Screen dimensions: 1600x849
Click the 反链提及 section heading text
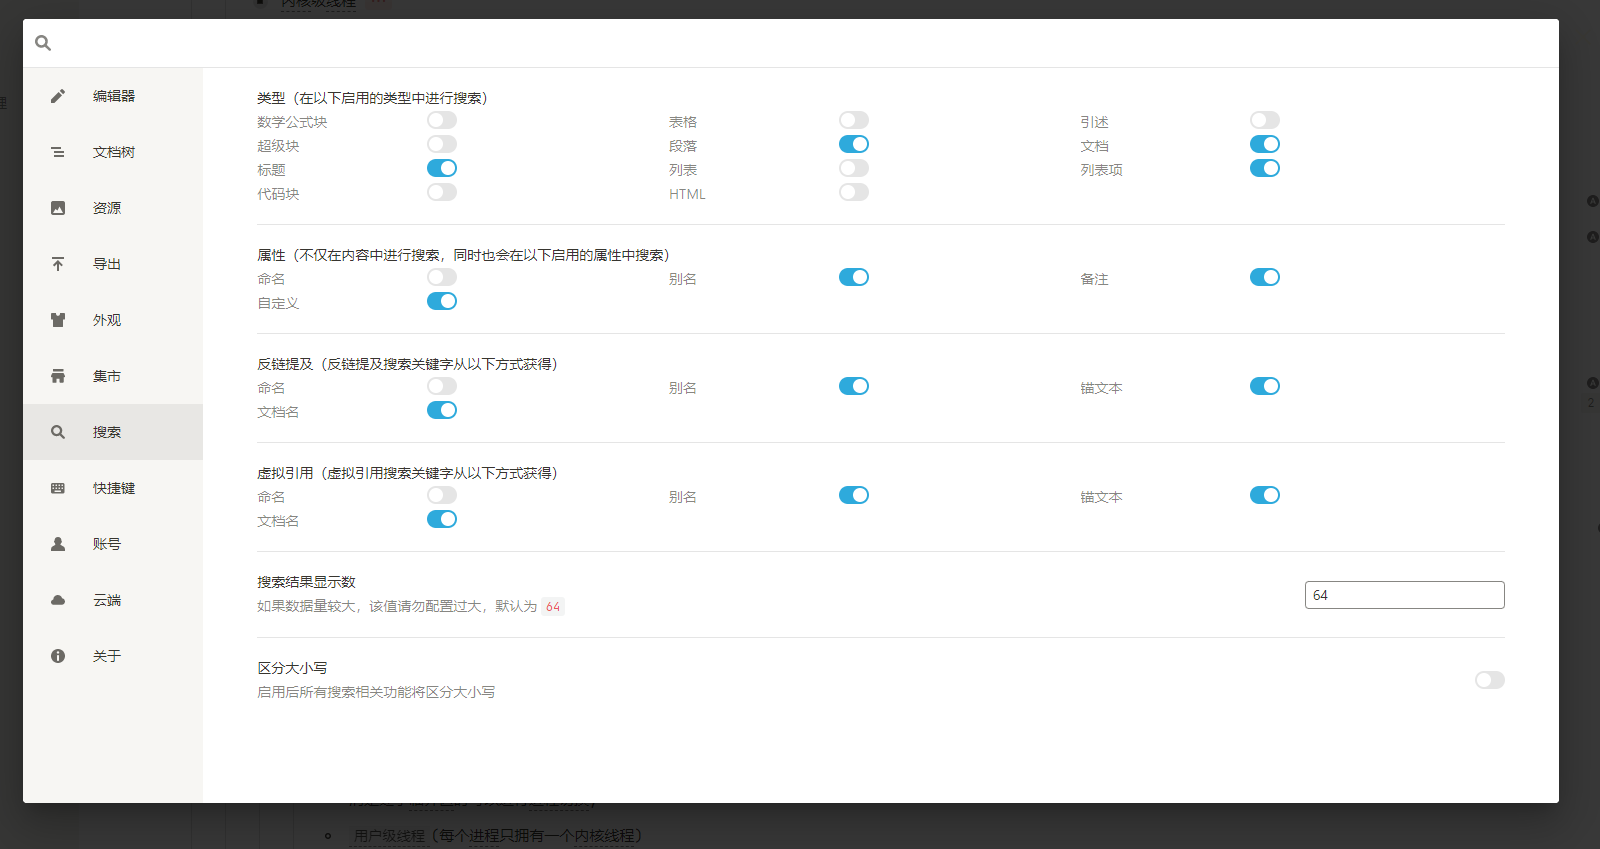407,364
